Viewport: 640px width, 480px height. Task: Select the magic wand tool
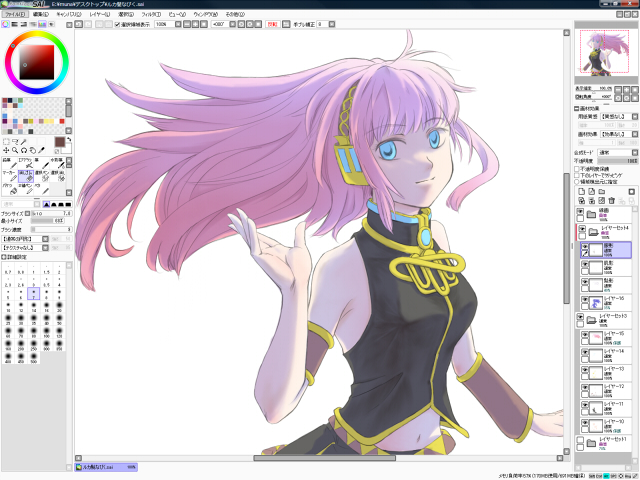point(24,142)
